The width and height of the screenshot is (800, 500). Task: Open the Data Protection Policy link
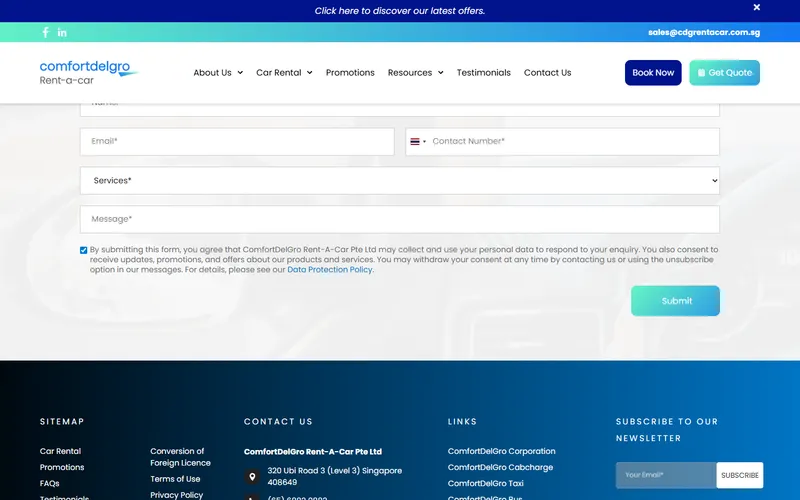pos(330,269)
